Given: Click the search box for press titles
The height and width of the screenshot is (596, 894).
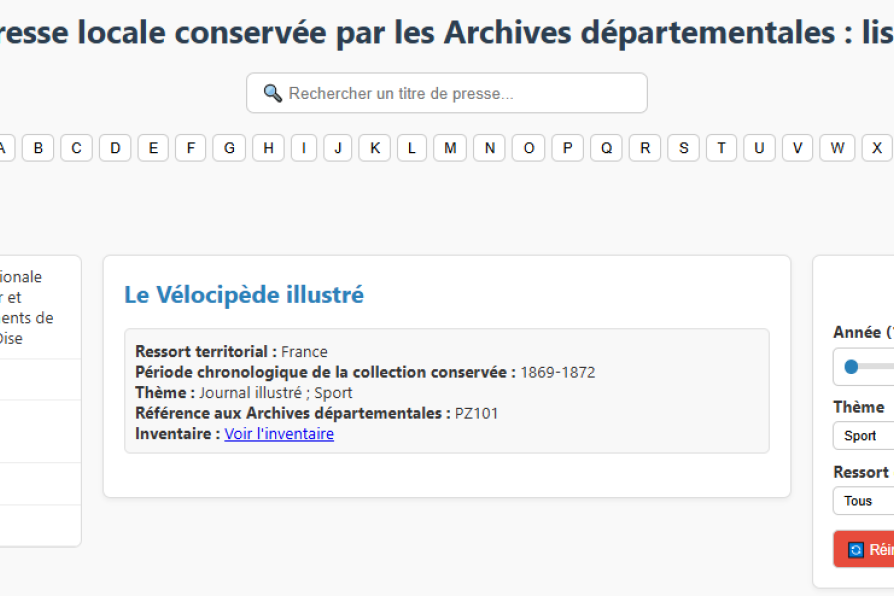Looking at the screenshot, I should pos(446,93).
